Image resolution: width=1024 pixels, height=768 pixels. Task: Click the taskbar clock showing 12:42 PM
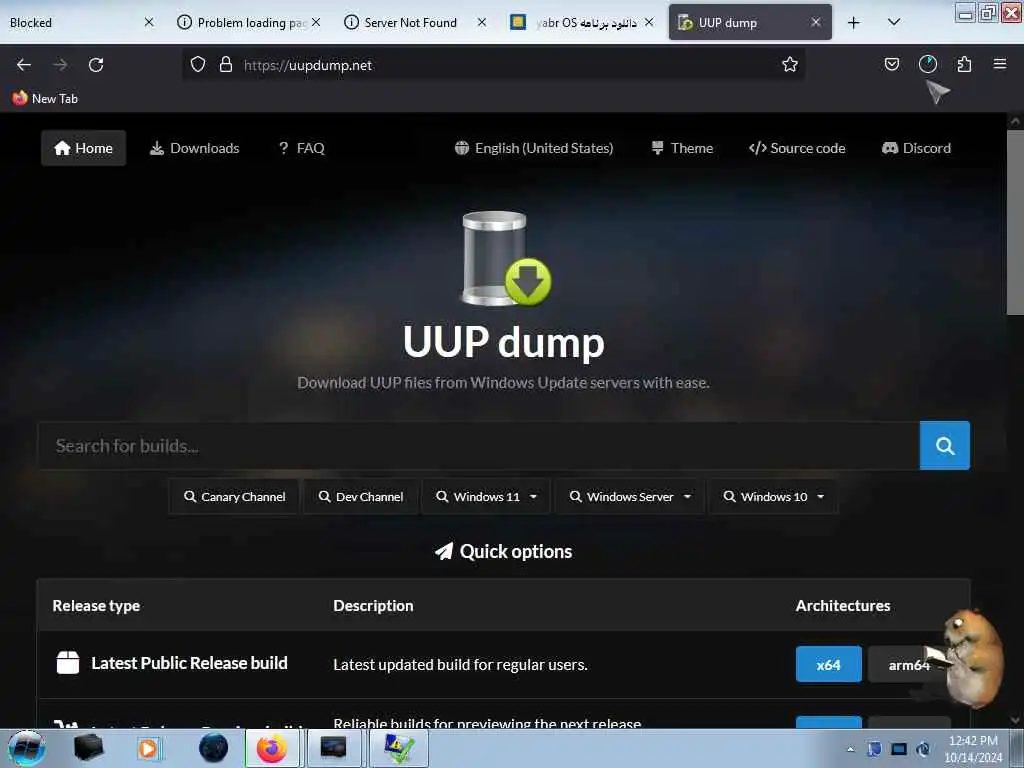tap(973, 749)
